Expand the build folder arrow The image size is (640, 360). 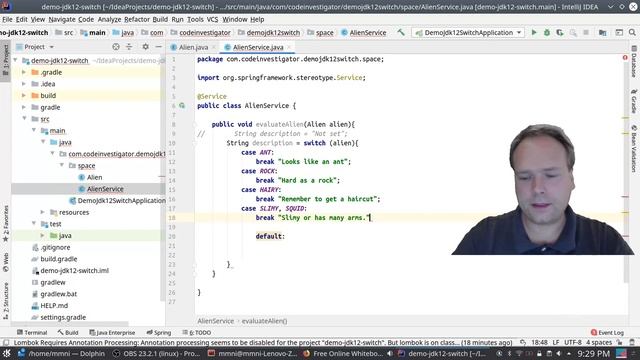[x=24, y=96]
